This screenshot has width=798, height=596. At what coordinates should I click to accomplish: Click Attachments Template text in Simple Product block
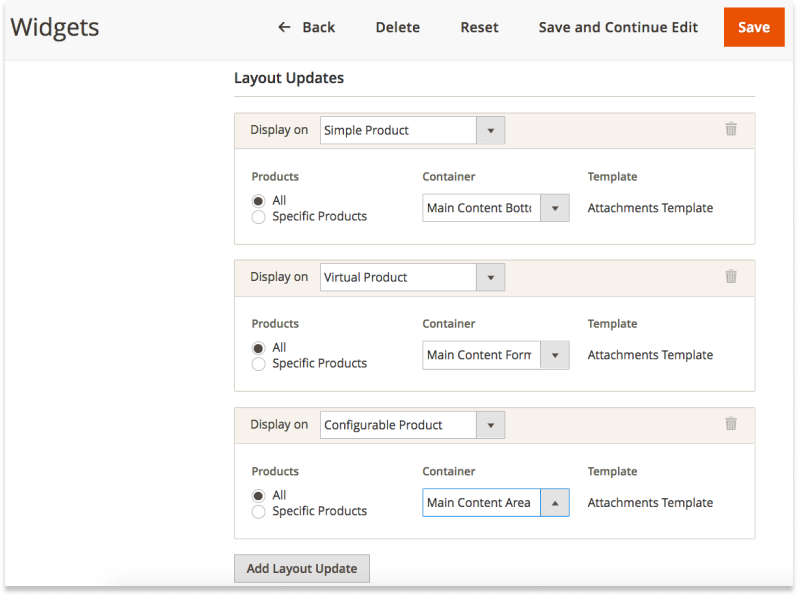tap(650, 208)
